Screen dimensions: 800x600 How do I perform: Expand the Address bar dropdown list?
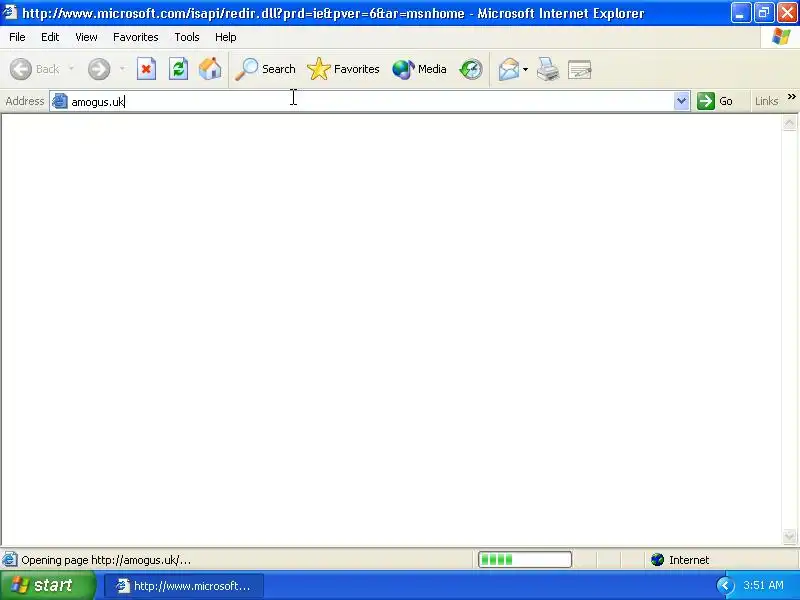681,101
